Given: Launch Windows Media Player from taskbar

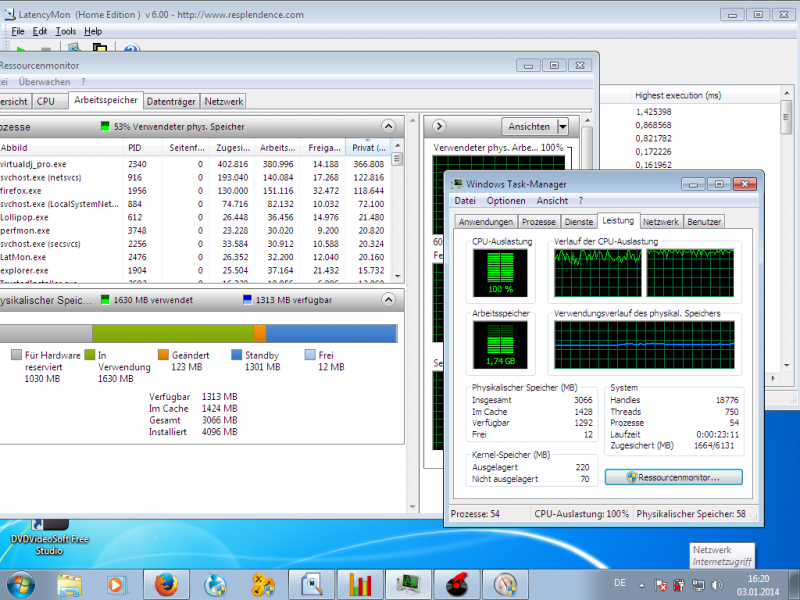Looking at the screenshot, I should click(x=117, y=583).
